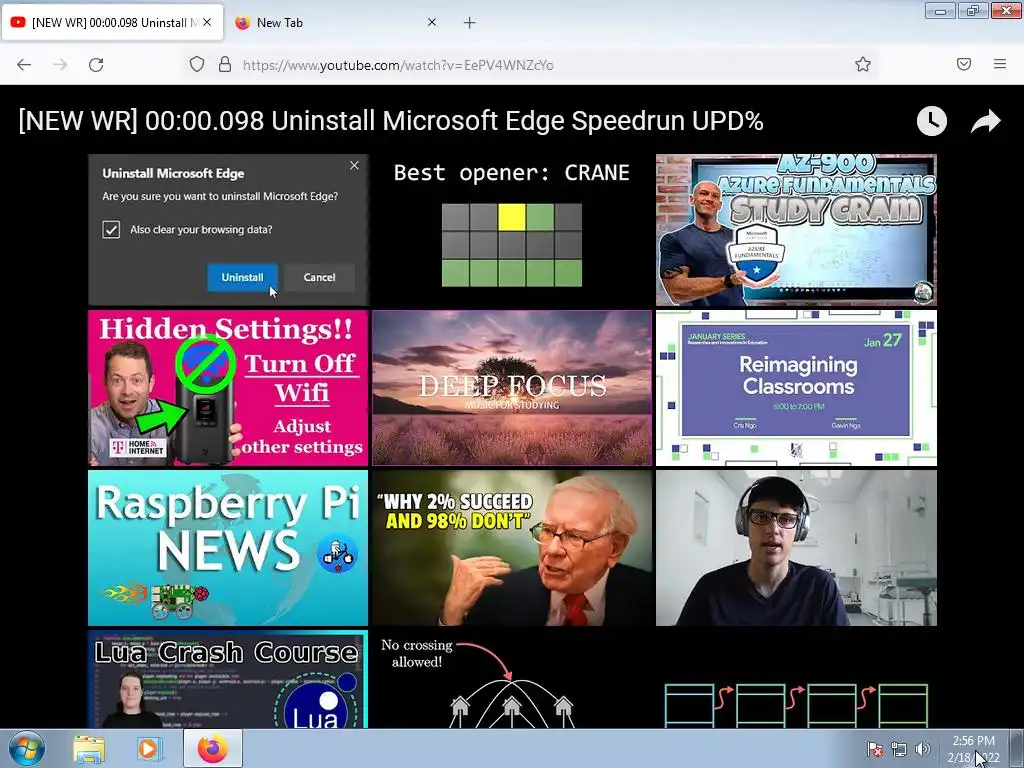Open the Lua Crash Course video
The height and width of the screenshot is (768, 1024).
click(228, 679)
